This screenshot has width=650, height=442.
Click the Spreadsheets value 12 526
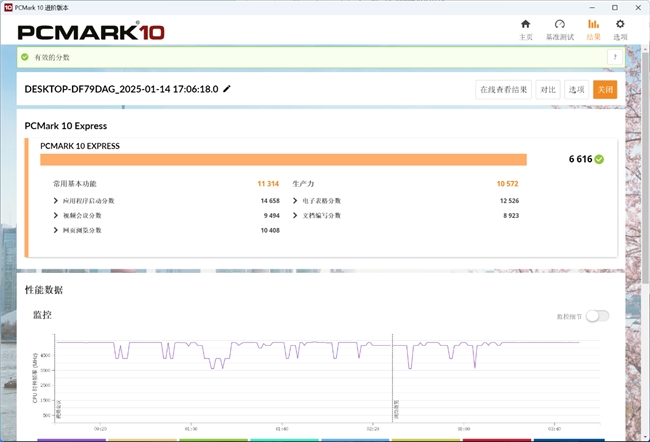509,201
